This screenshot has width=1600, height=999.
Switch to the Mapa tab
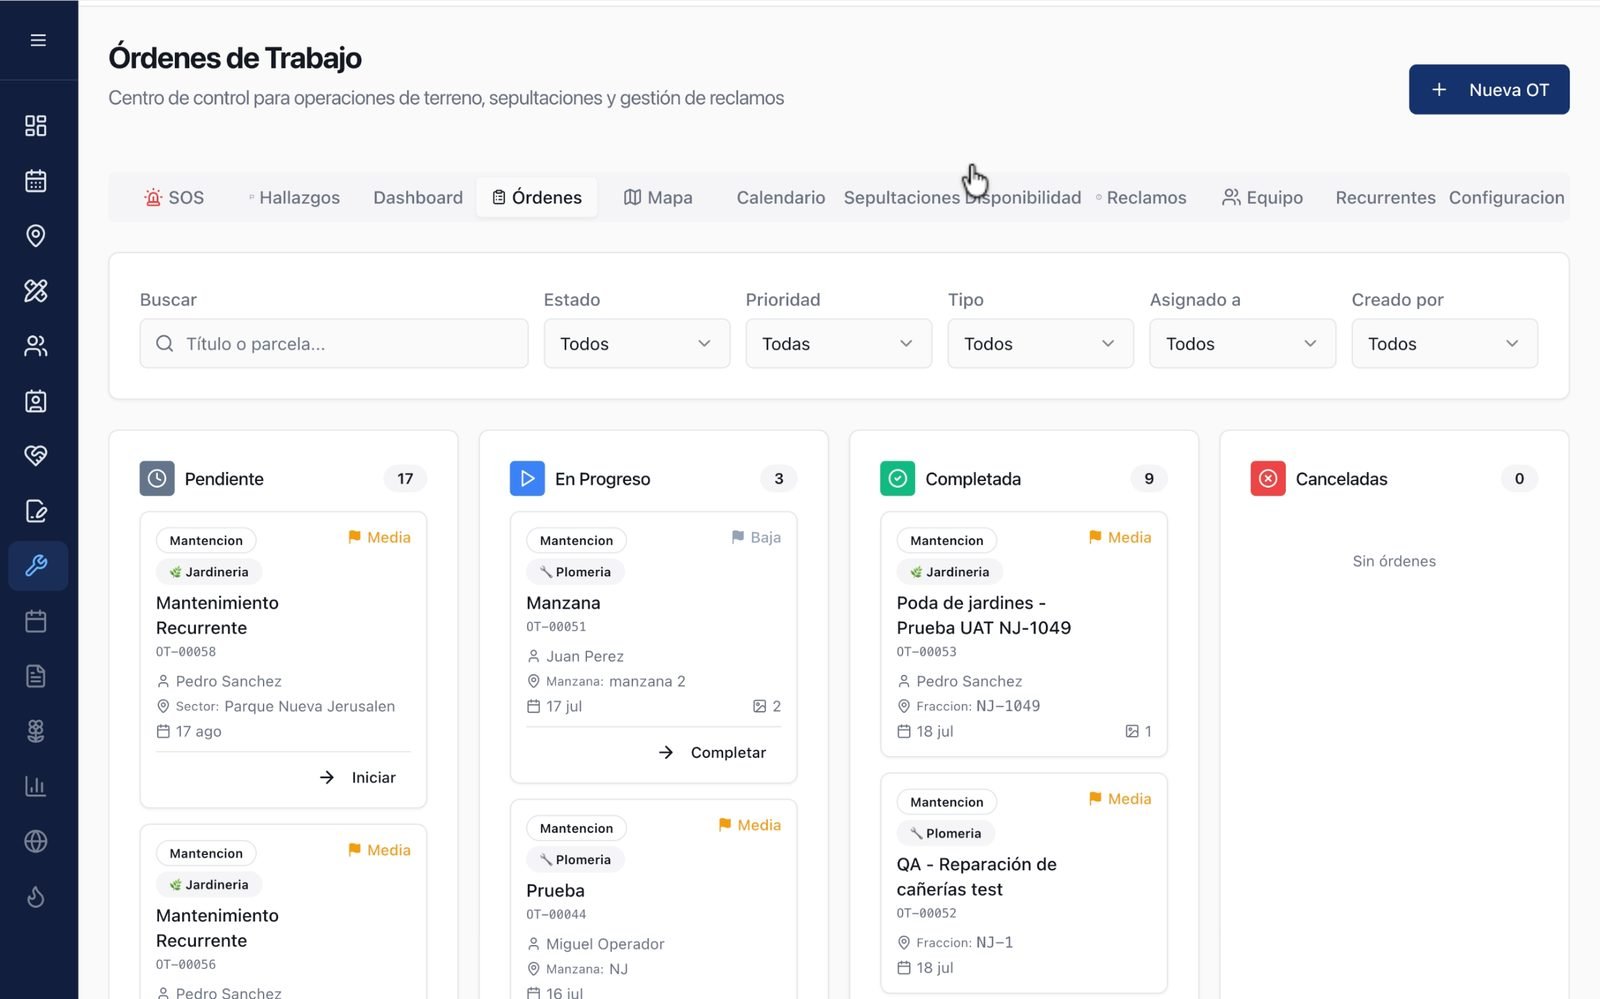click(x=658, y=198)
